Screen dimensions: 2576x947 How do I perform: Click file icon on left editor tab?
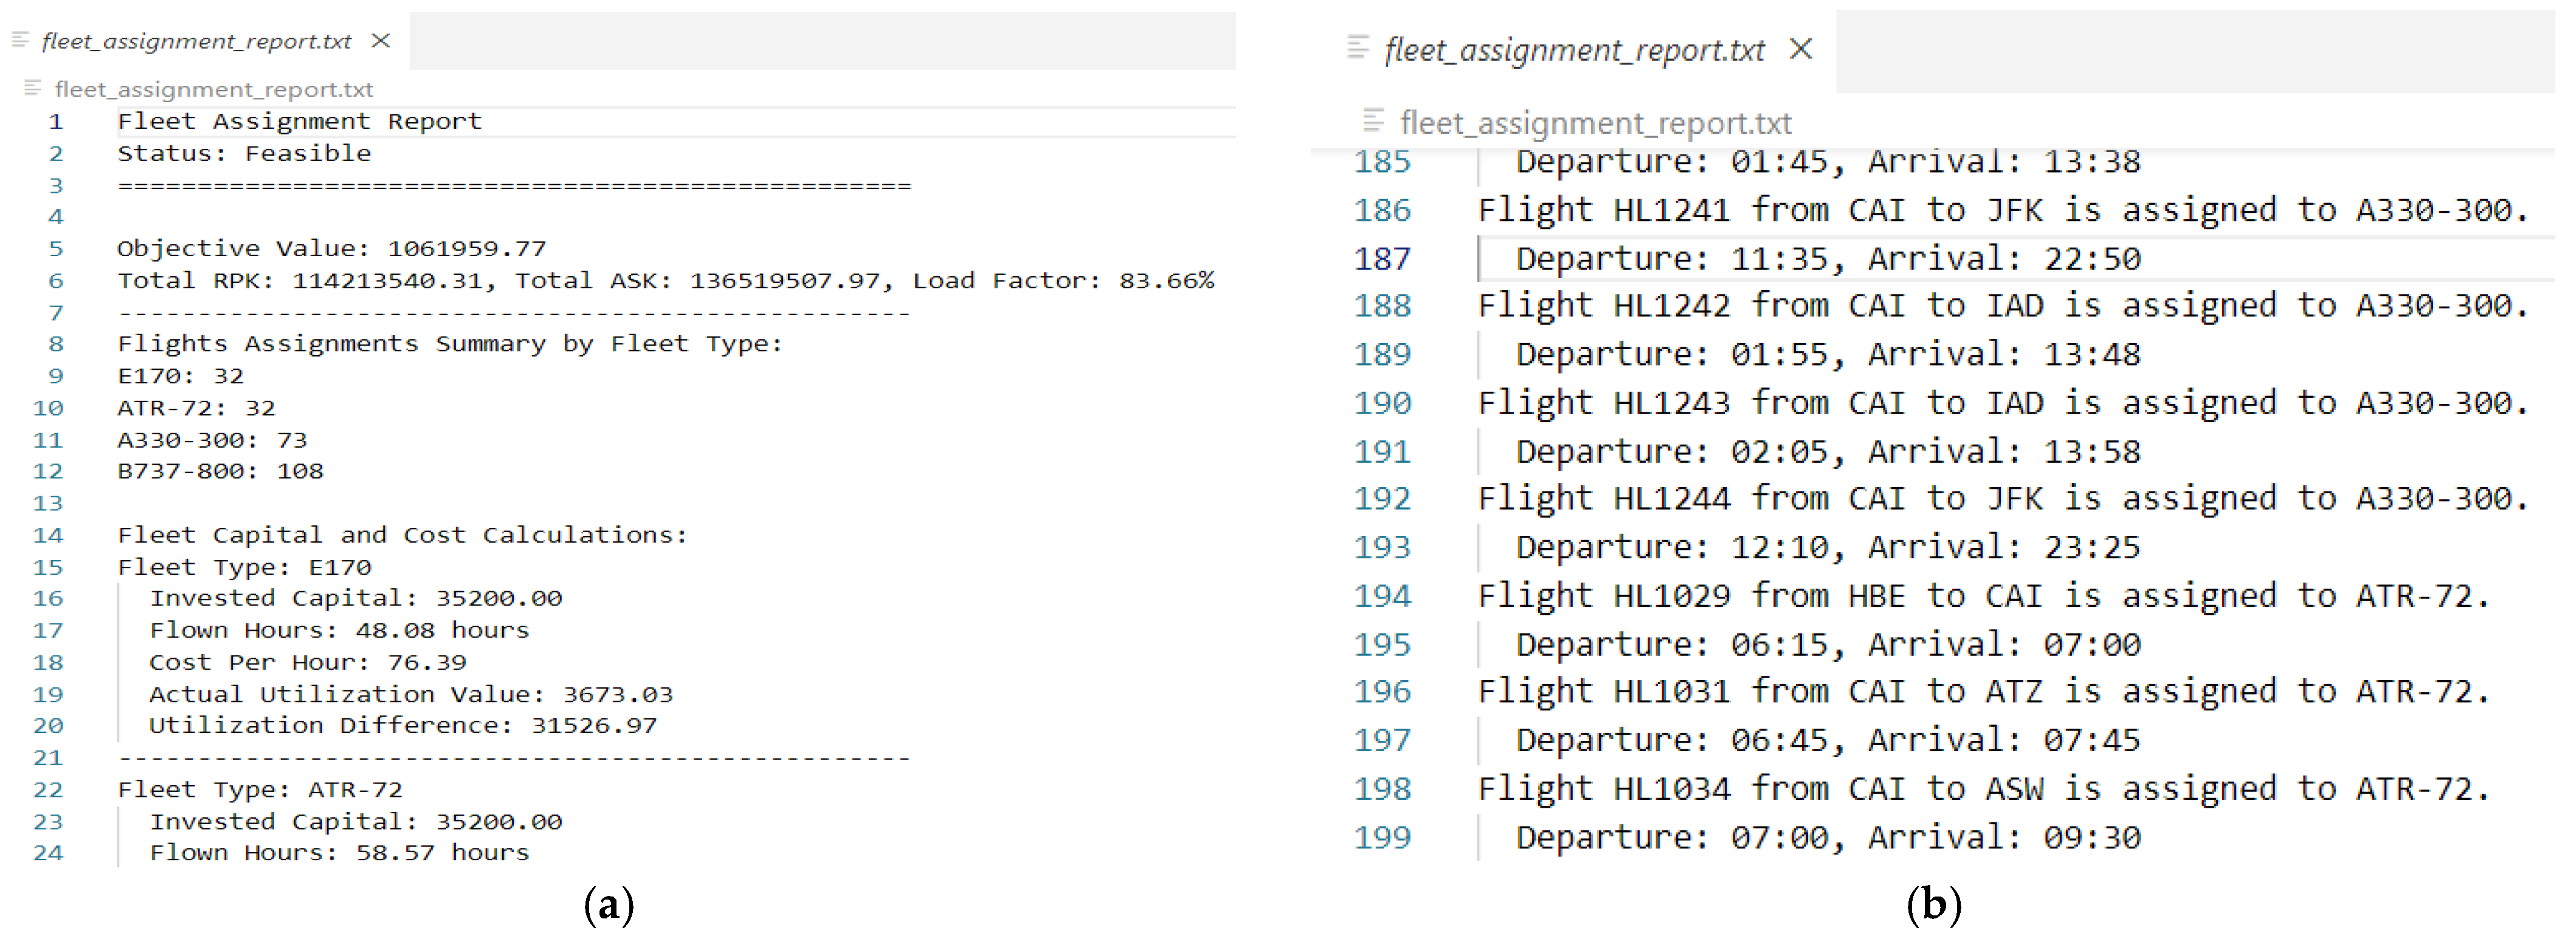(20, 40)
